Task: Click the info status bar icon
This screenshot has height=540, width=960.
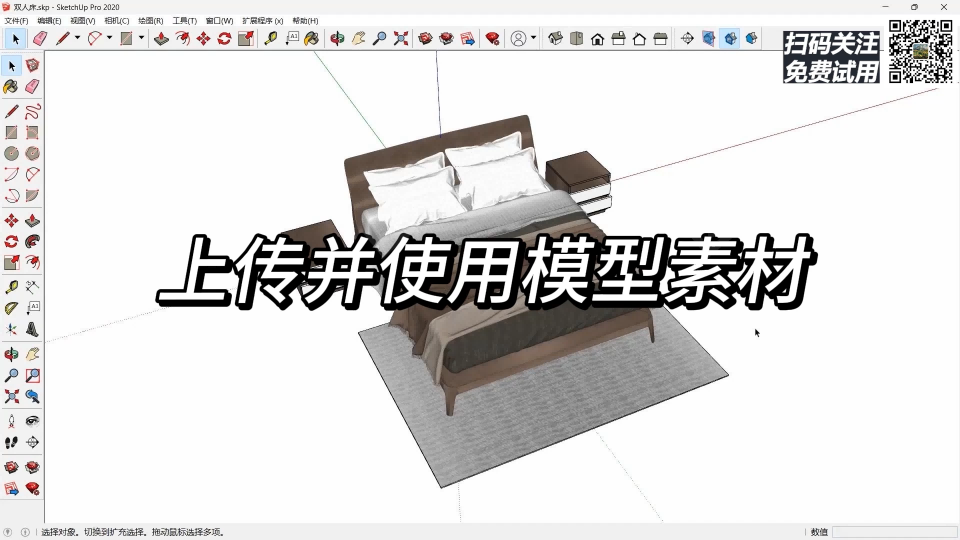Action: point(25,532)
